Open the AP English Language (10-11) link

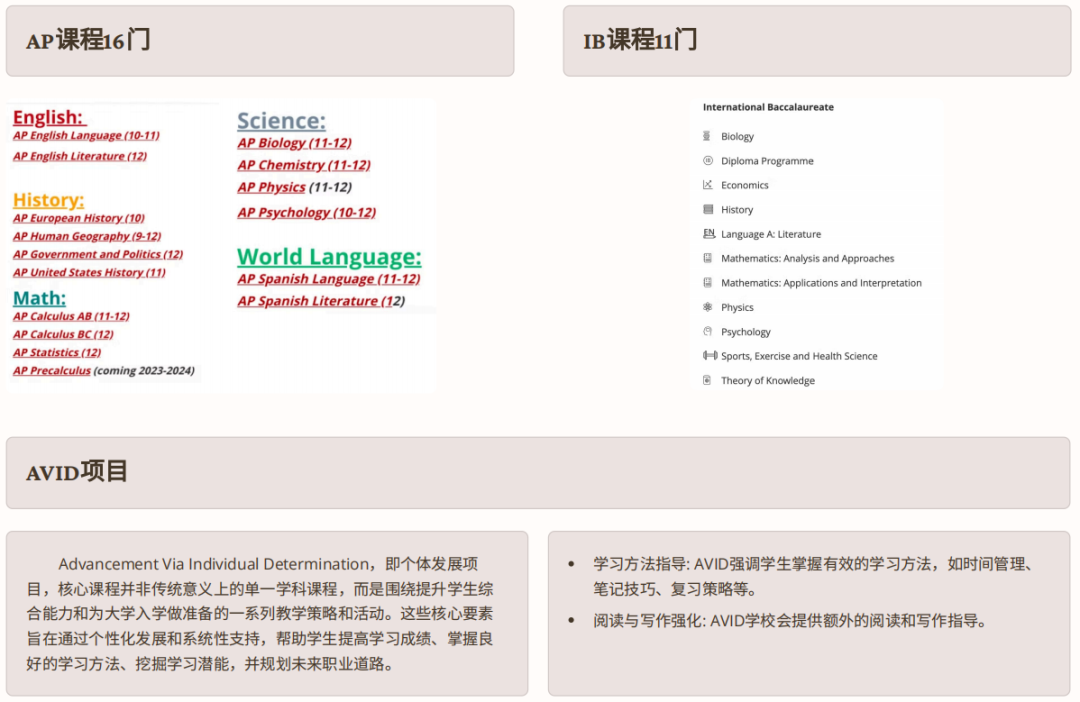86,136
